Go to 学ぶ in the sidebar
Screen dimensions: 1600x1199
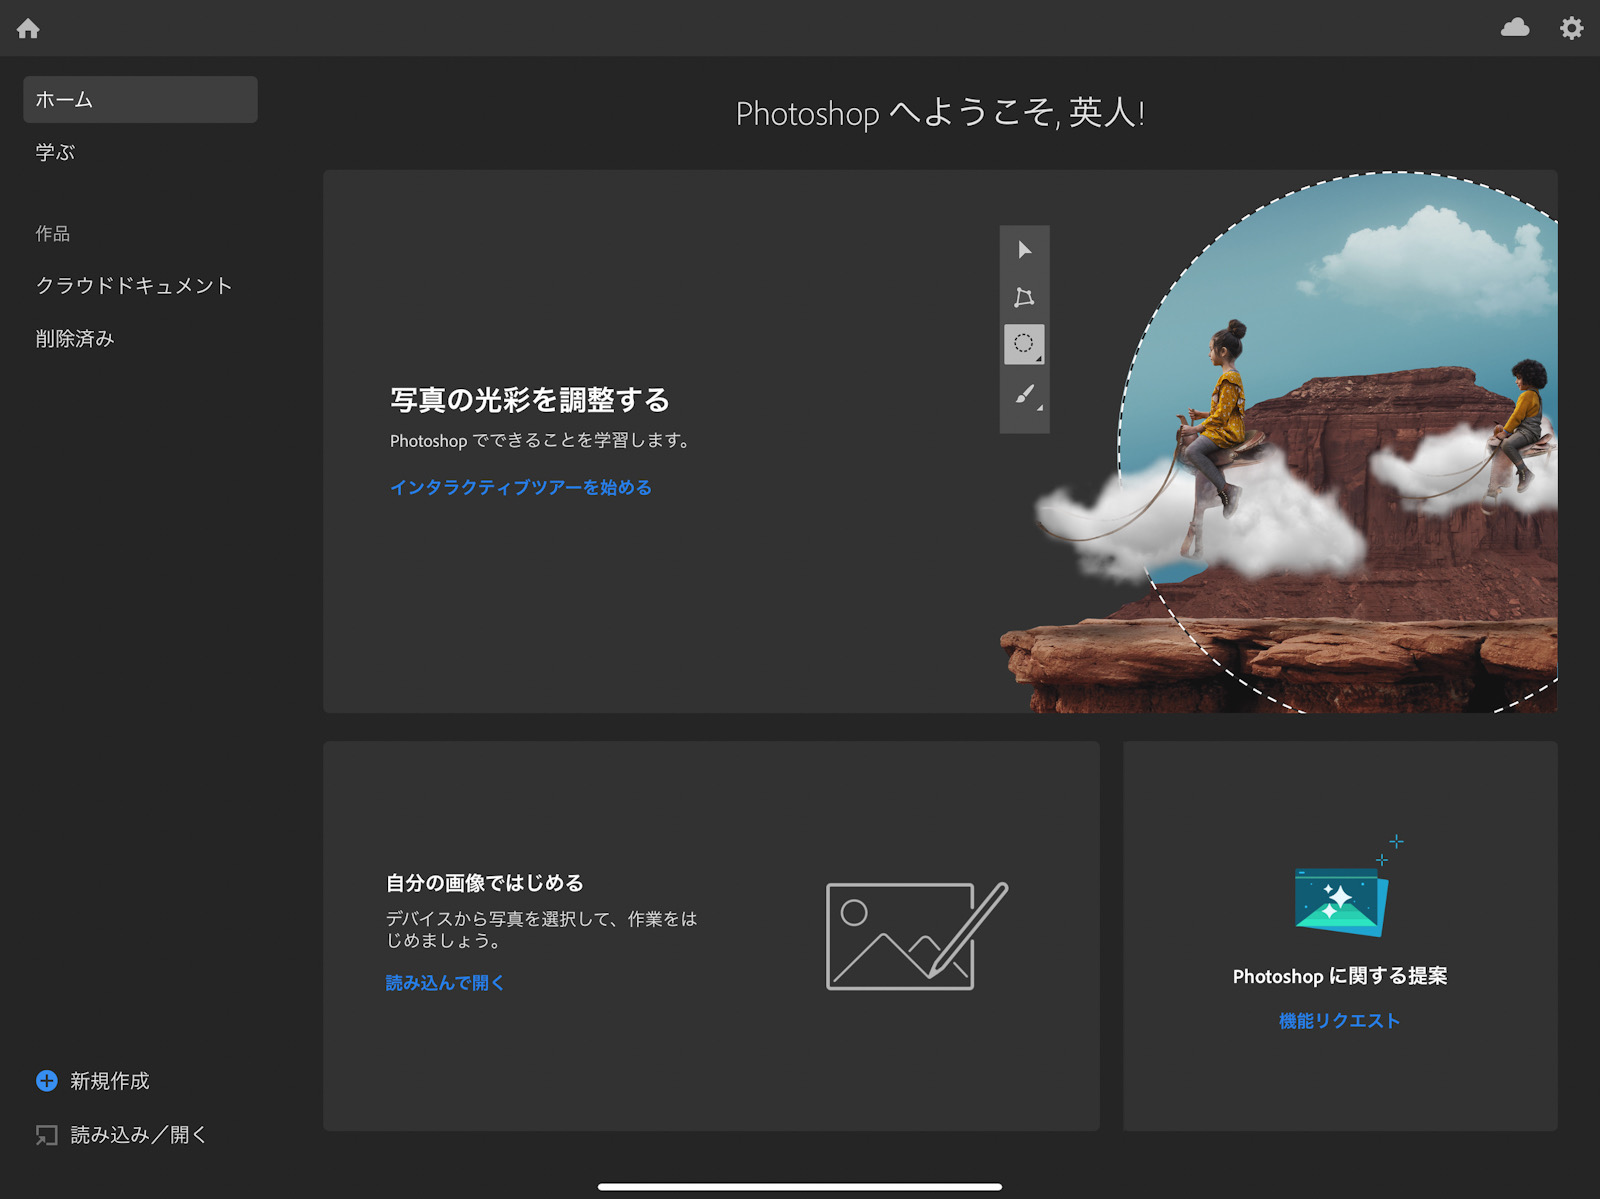(56, 153)
